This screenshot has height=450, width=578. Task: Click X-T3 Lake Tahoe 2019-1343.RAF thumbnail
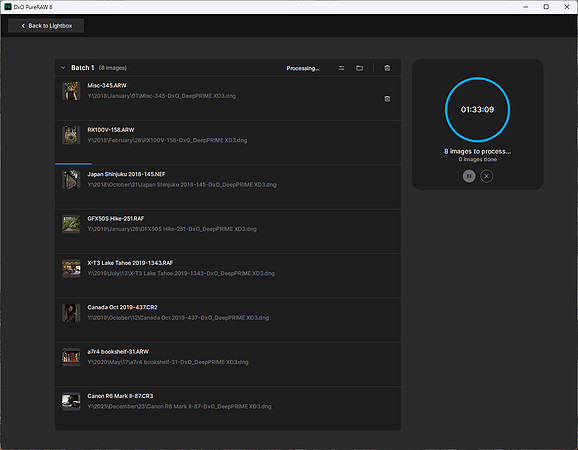(71, 268)
